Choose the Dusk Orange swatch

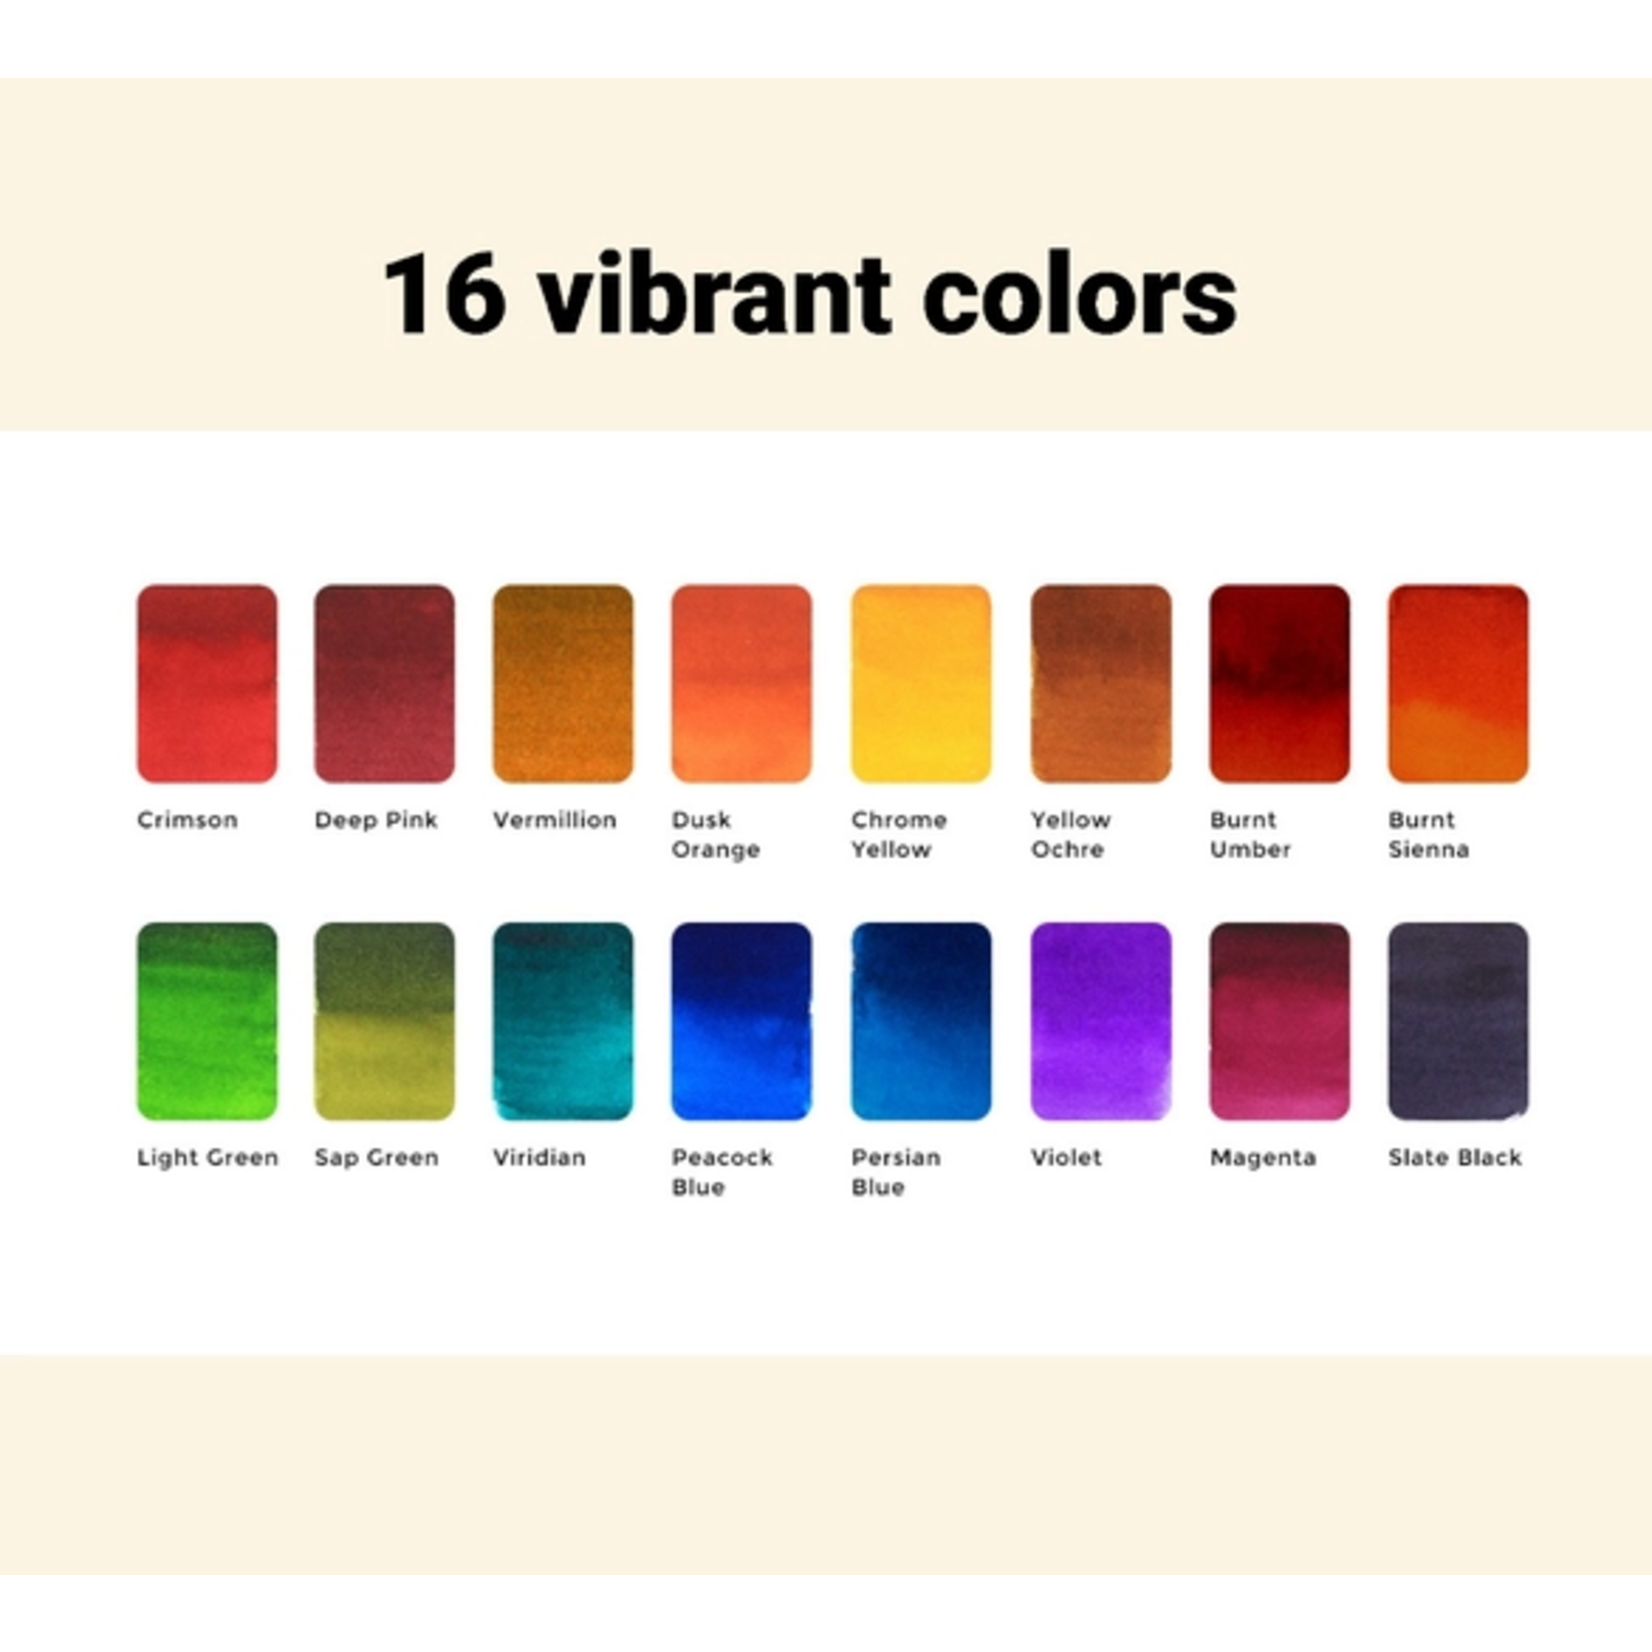coord(741,683)
